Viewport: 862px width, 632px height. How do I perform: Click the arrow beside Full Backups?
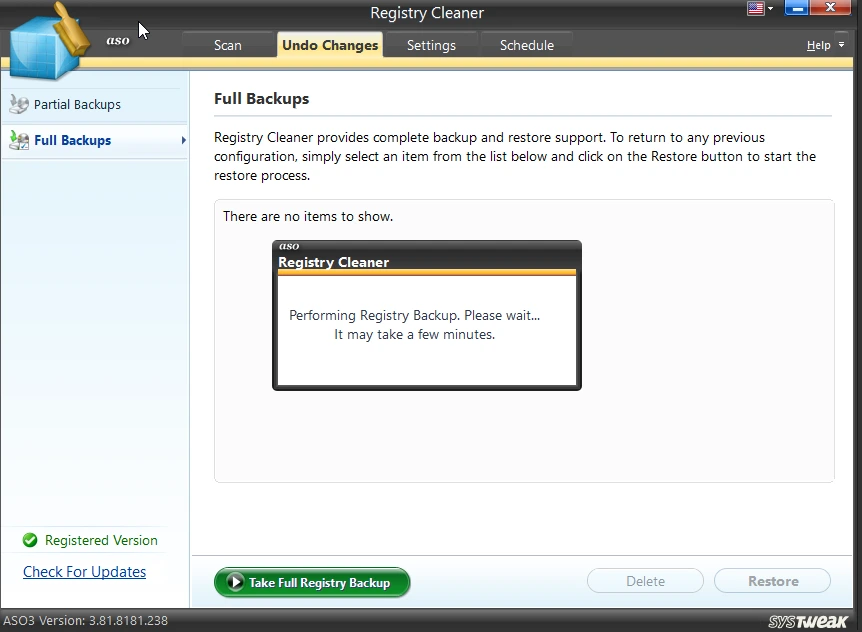click(x=183, y=141)
